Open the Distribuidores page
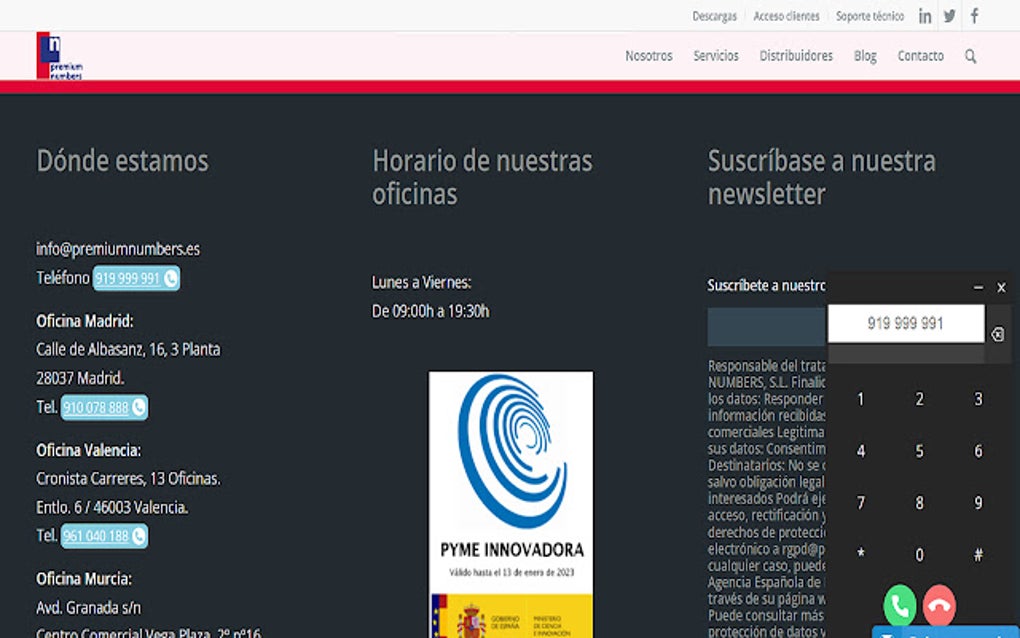This screenshot has width=1020, height=638. [795, 56]
